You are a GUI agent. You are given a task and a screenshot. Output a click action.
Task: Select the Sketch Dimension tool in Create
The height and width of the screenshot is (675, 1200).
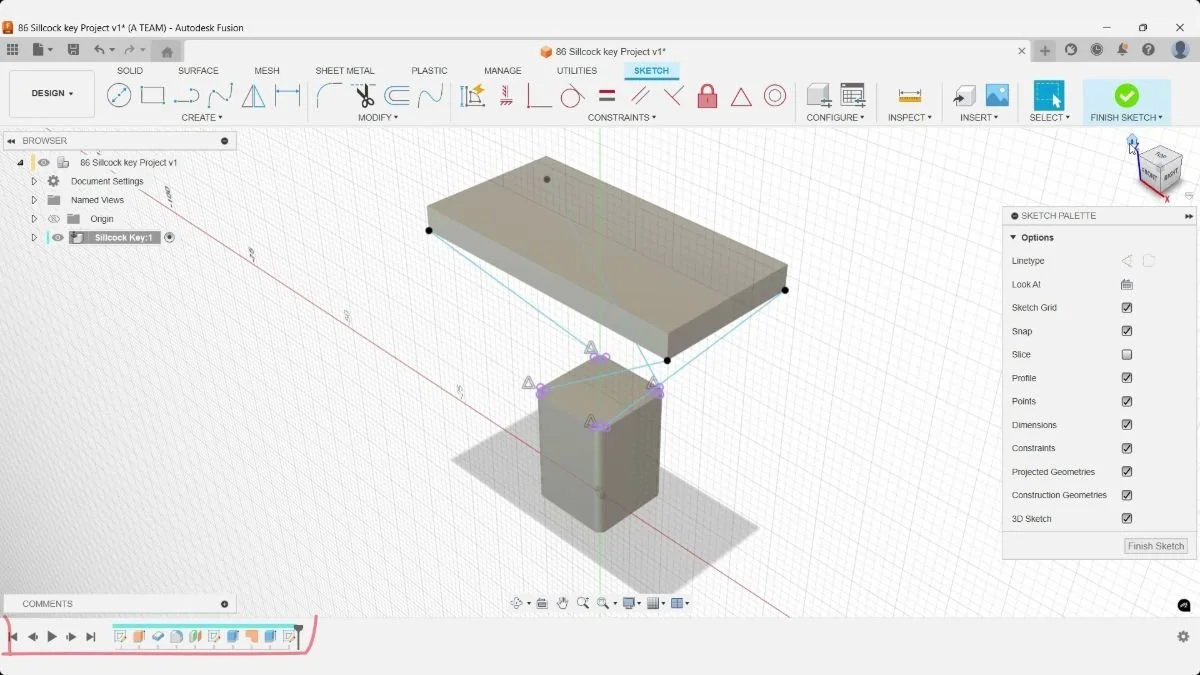(x=288, y=96)
